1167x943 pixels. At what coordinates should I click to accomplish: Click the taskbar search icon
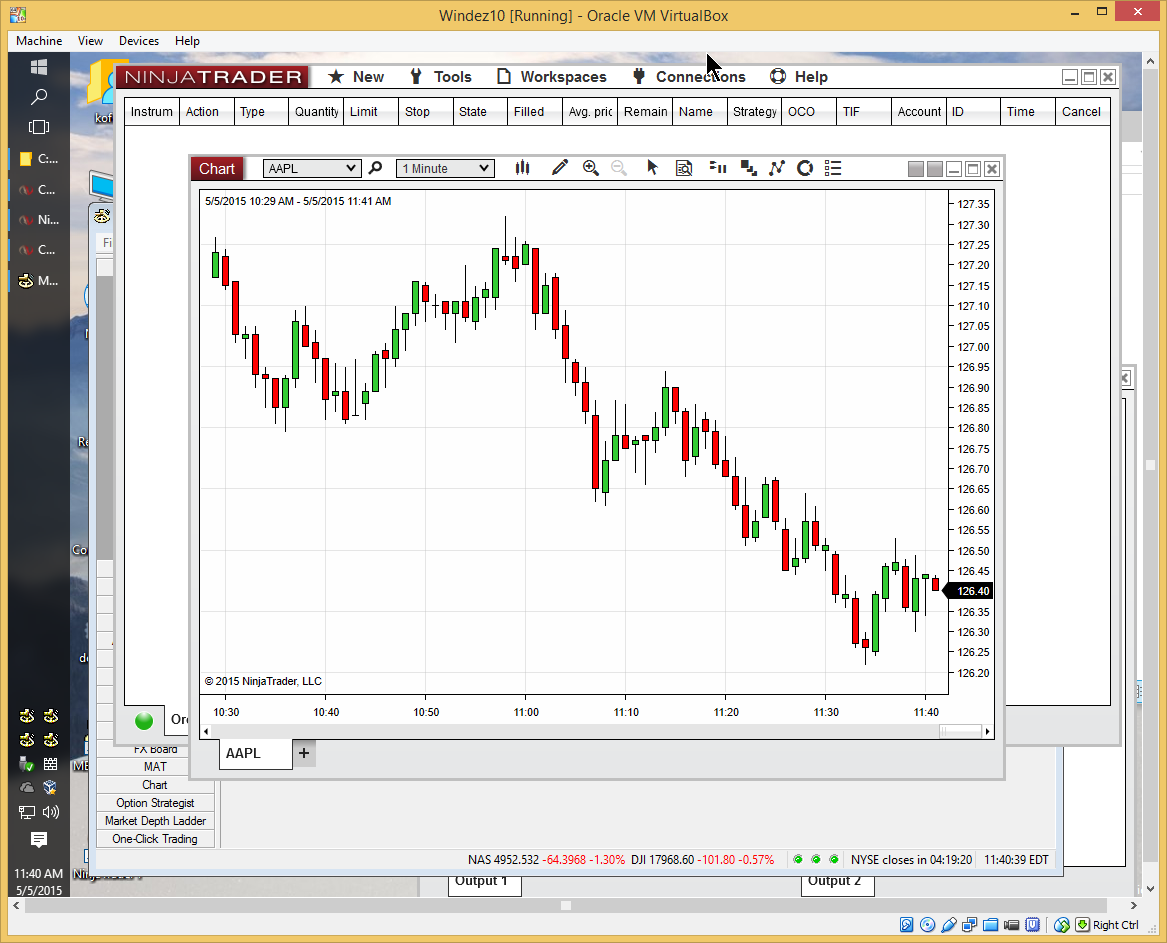click(x=39, y=97)
